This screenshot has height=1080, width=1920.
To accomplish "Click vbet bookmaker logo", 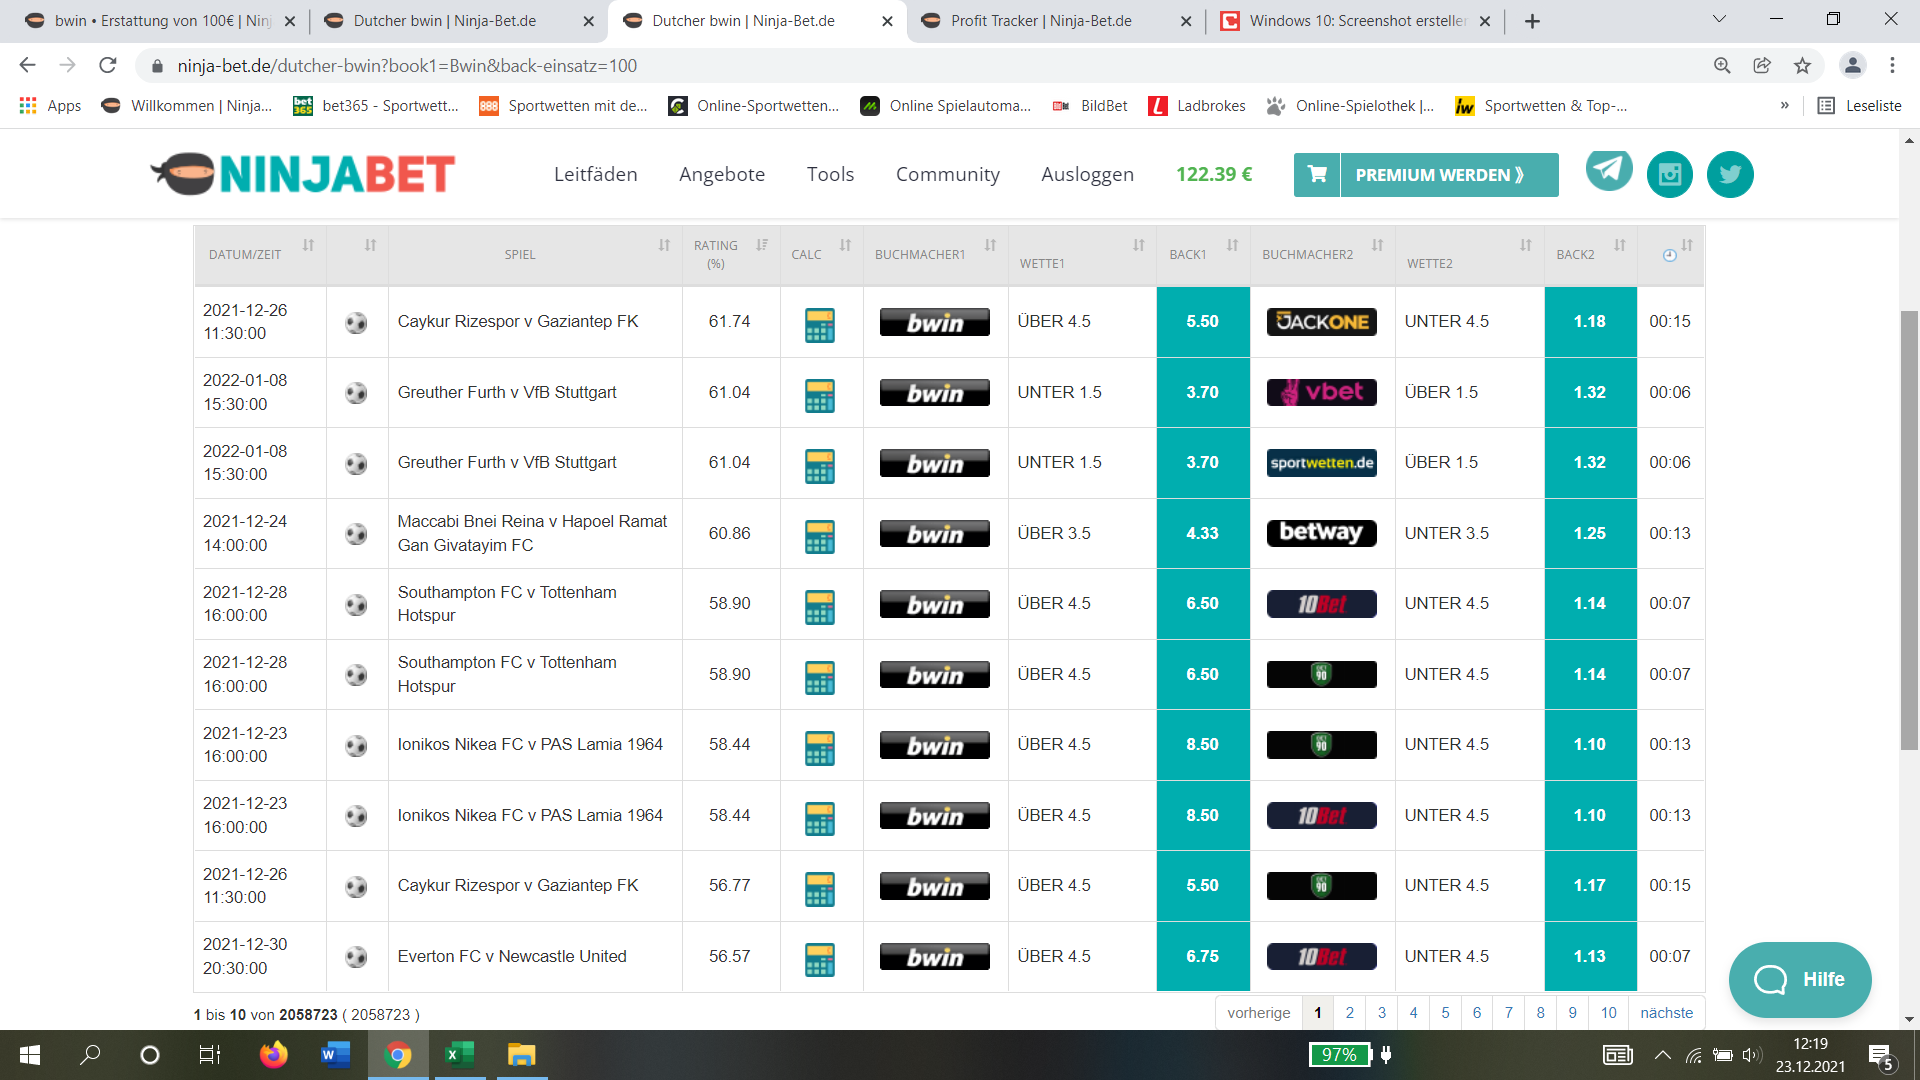I will 1321,392.
